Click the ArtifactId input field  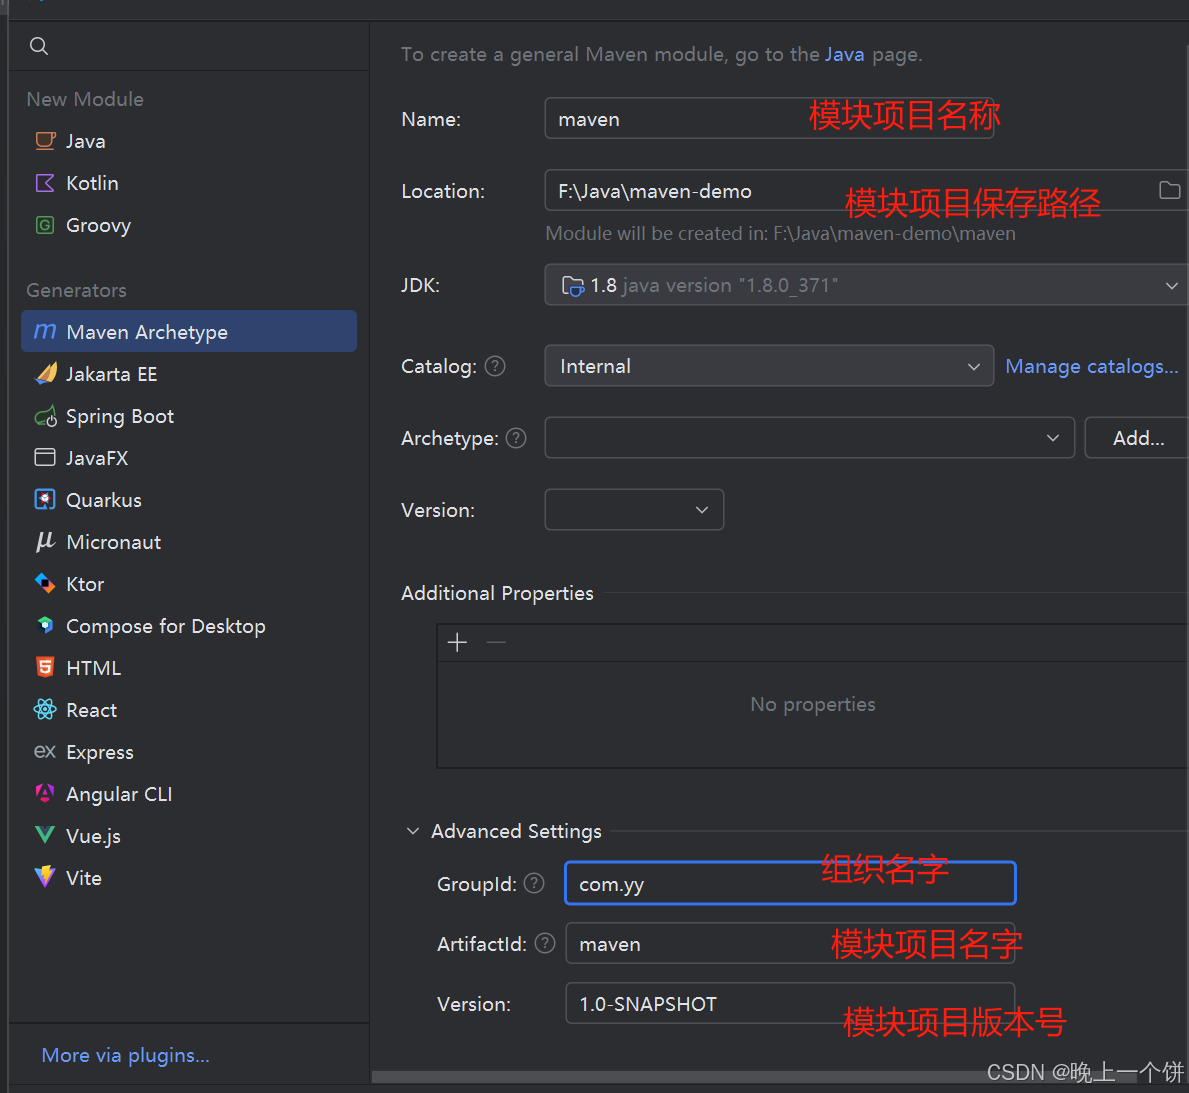[790, 943]
